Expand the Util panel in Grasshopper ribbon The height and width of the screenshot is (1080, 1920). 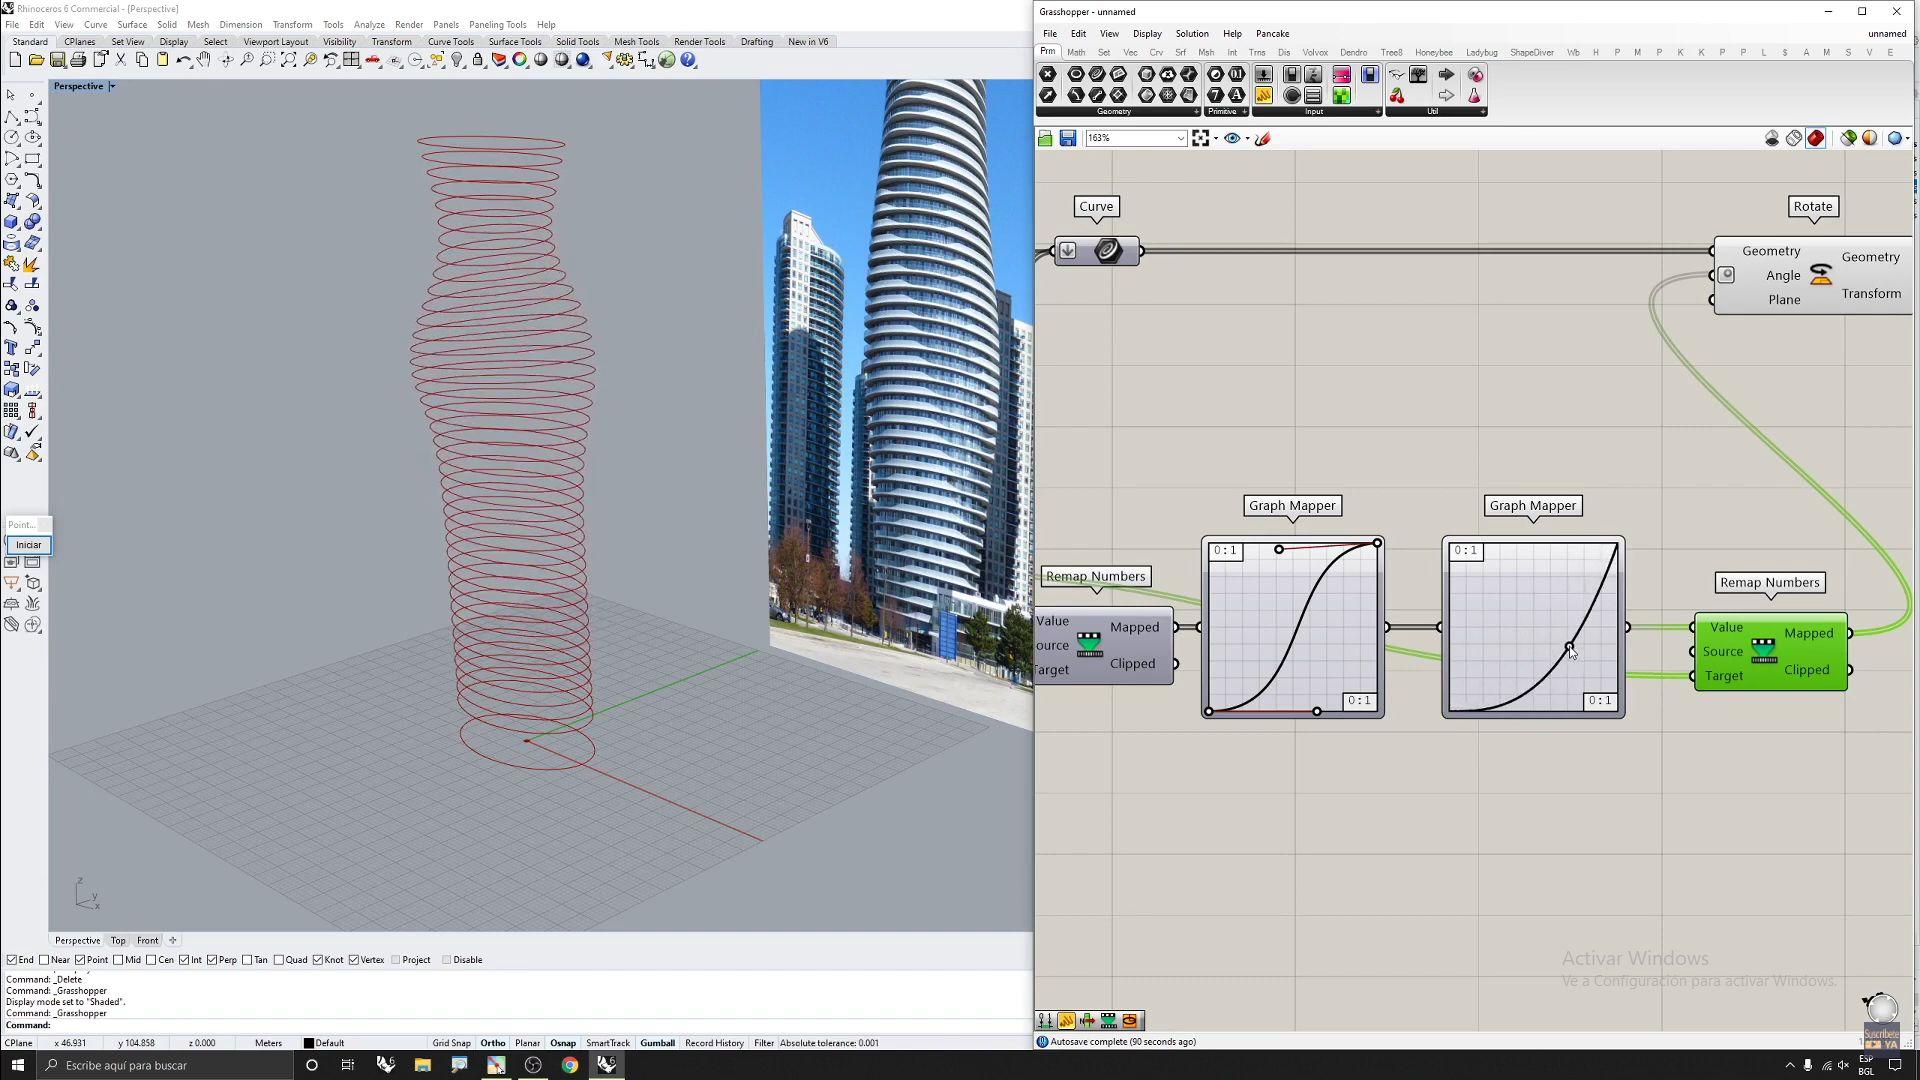pos(1483,112)
